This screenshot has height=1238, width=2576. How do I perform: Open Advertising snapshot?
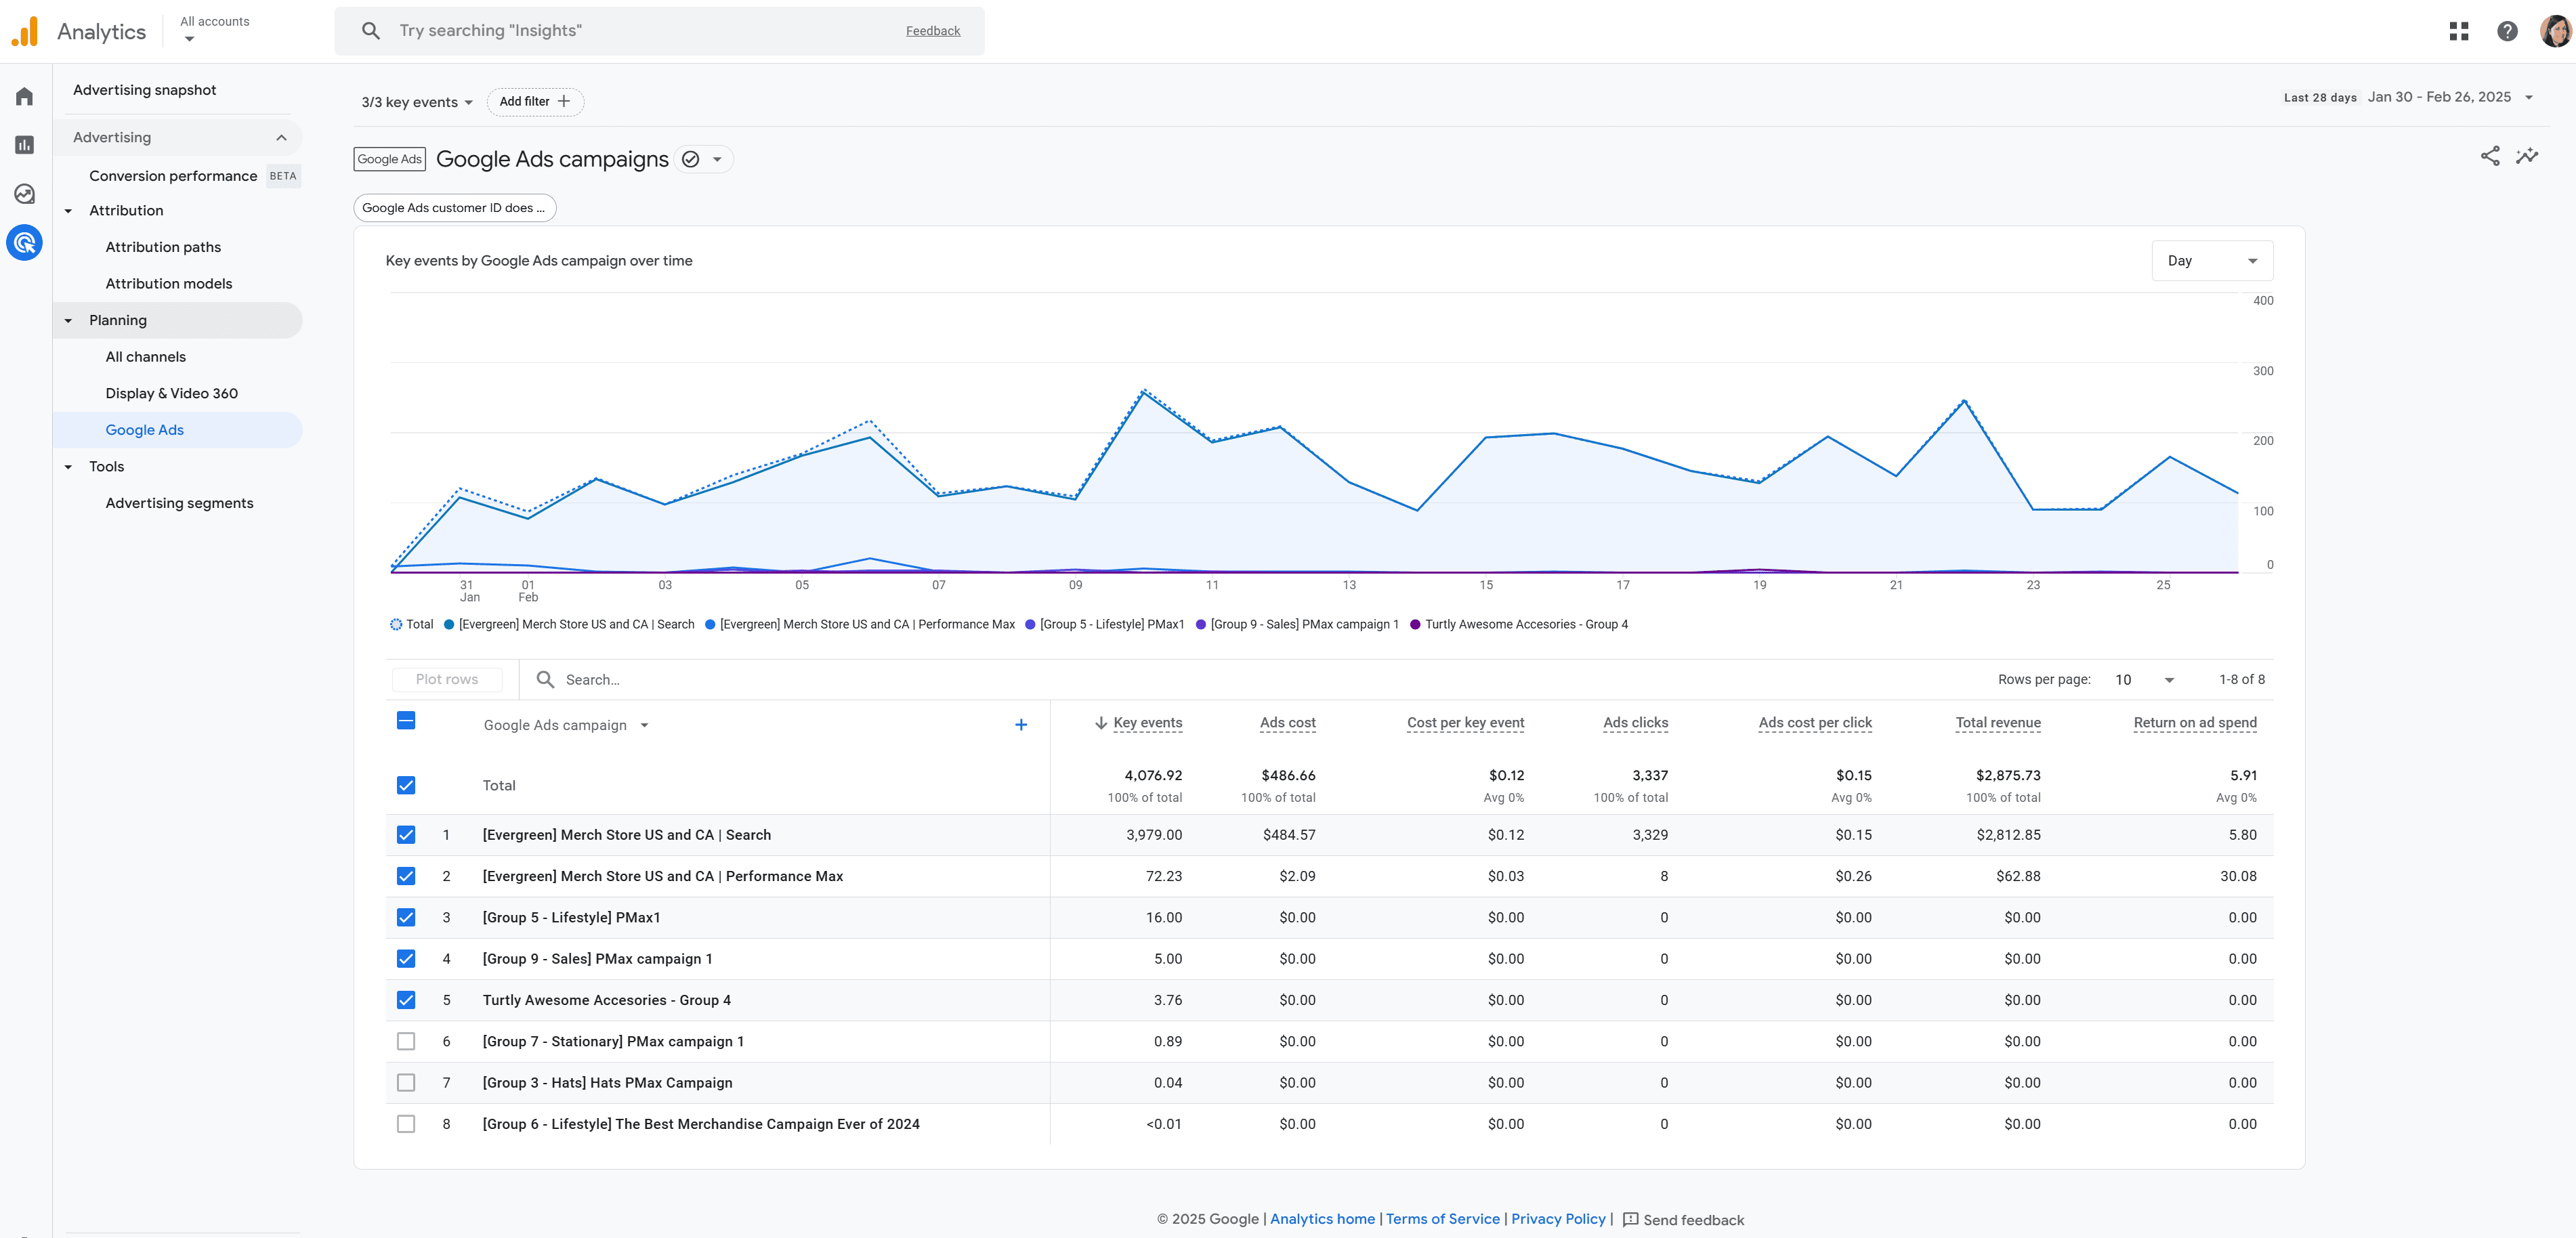click(x=145, y=90)
